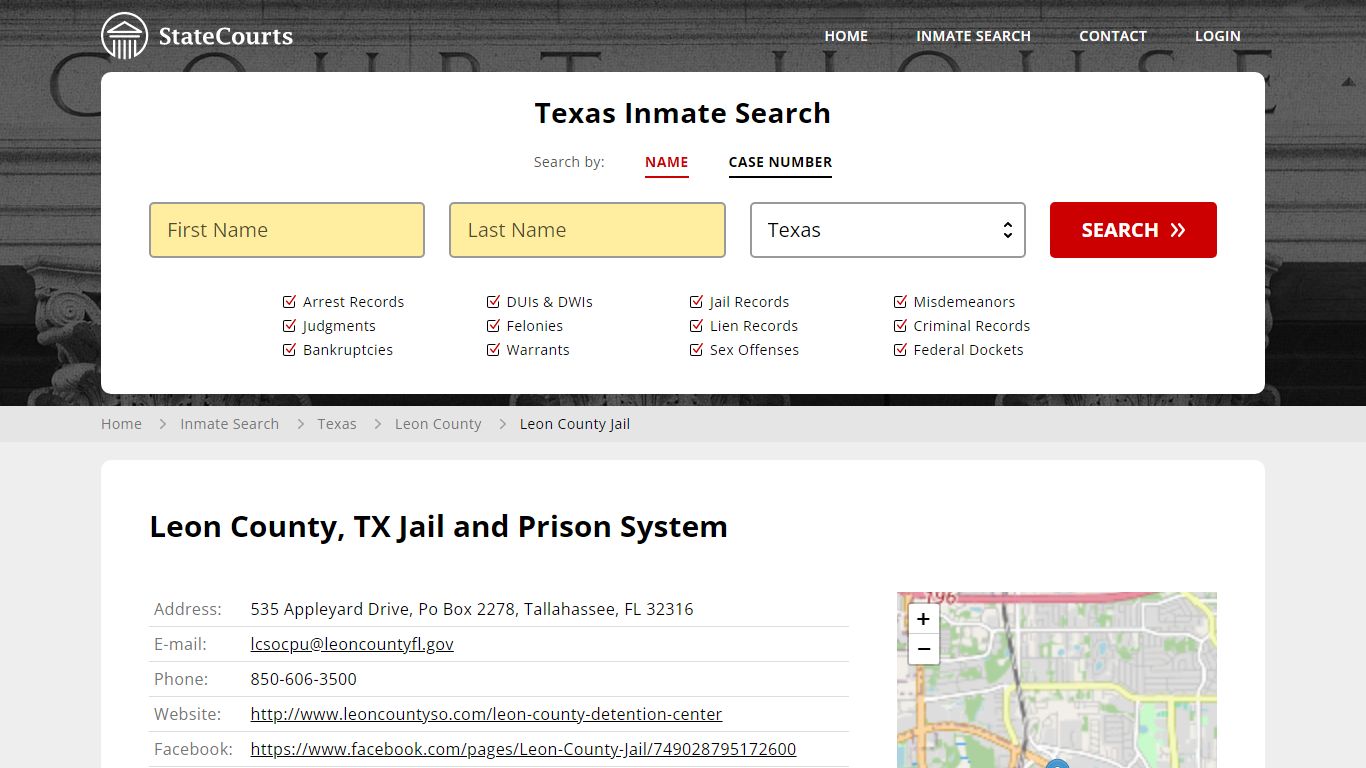Toggle the Judgments checkbox

[x=290, y=326]
